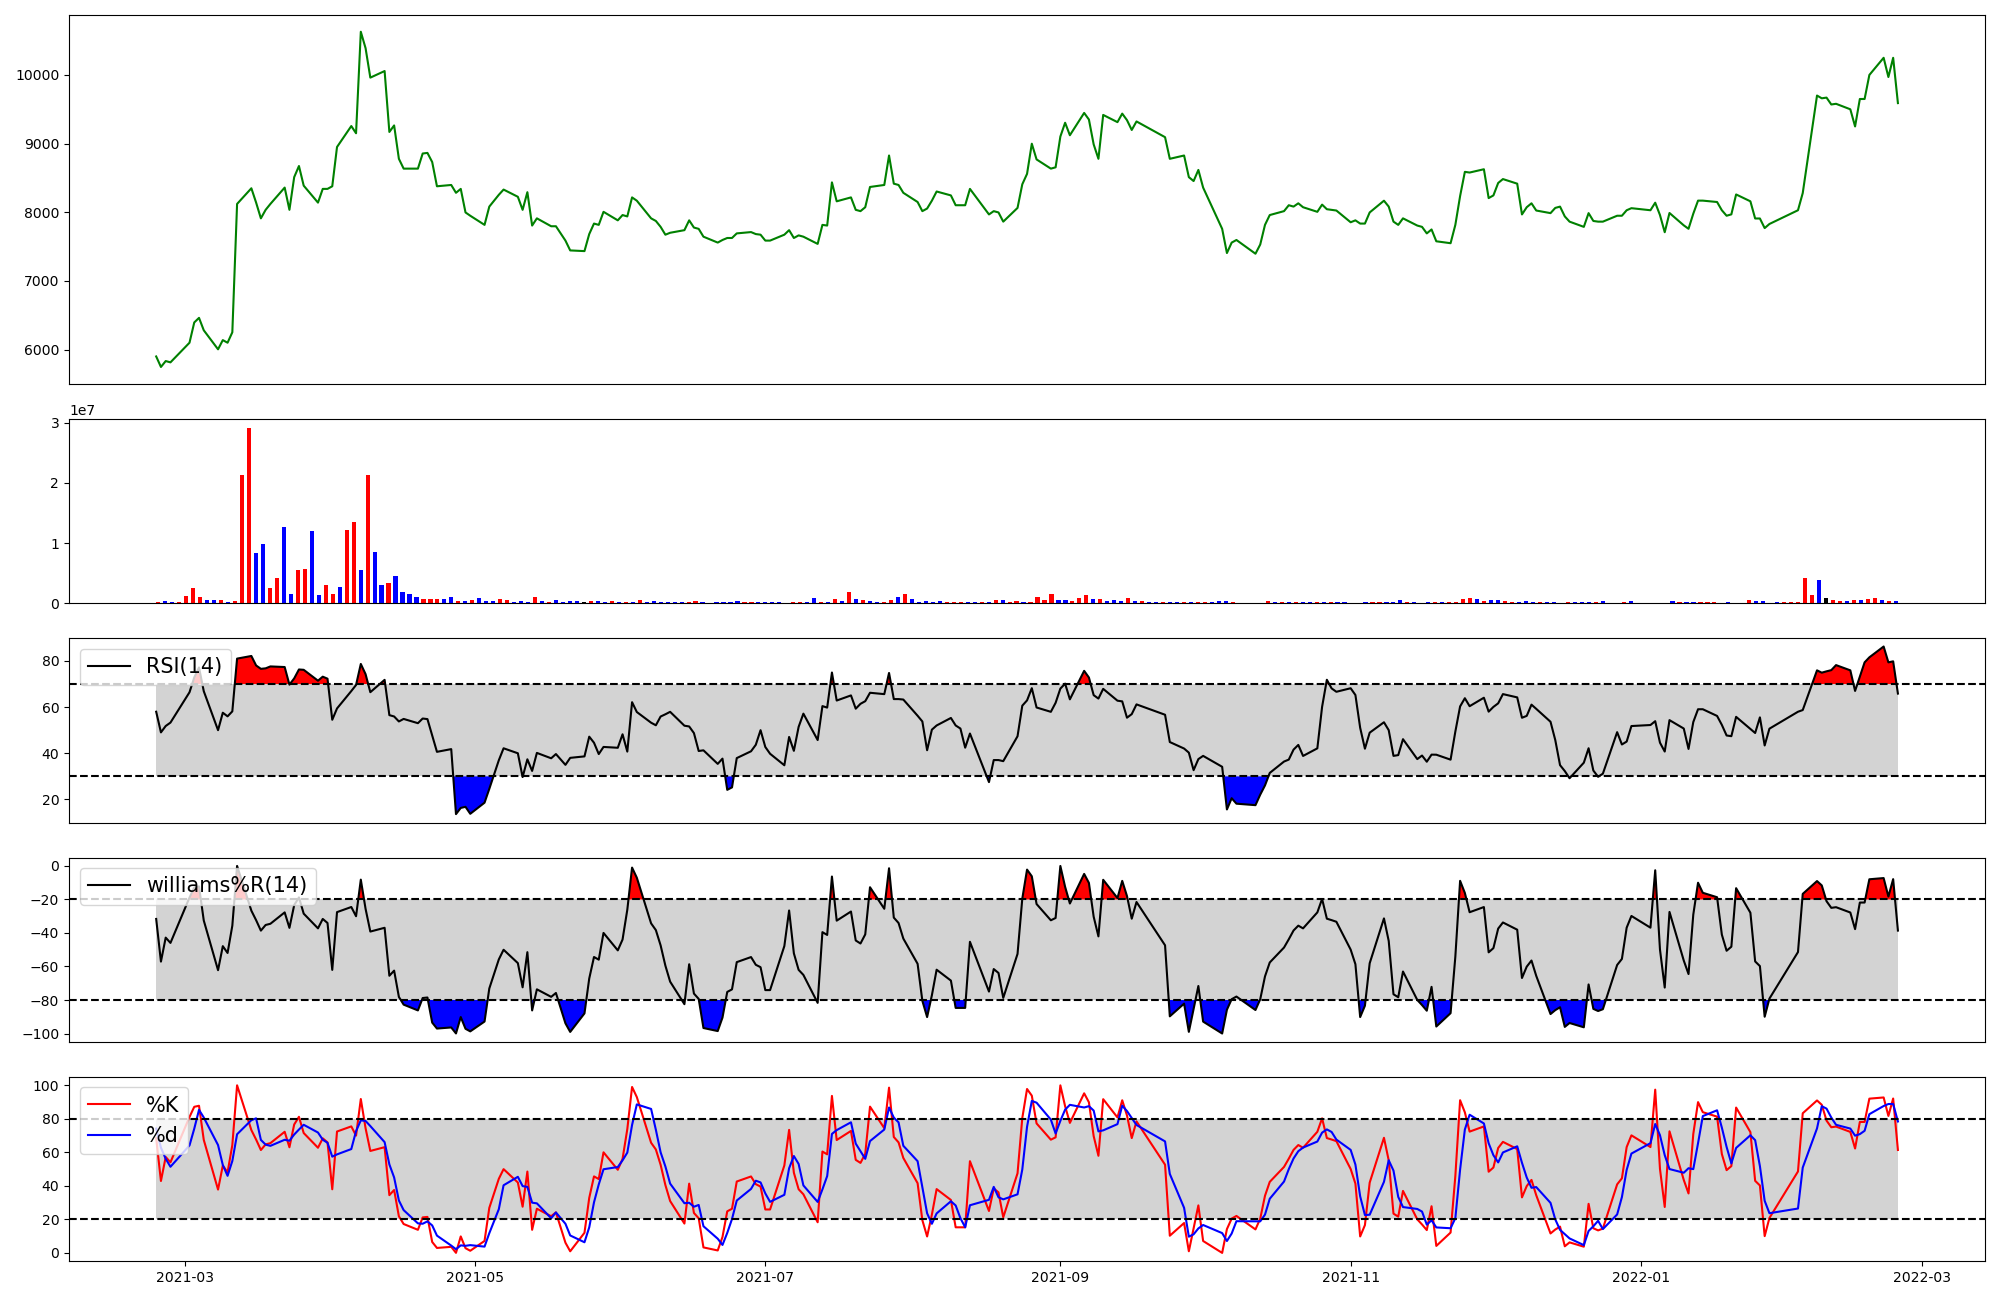Click the RSI(14) legend entry
The image size is (2000, 1300).
[x=183, y=666]
